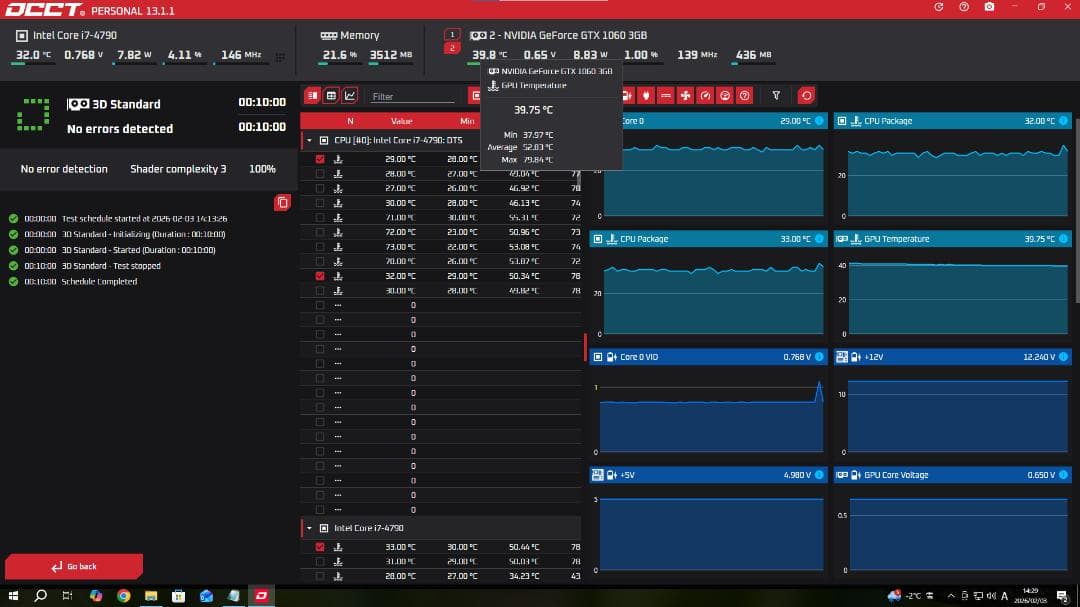Click the power plug filter icon
Image resolution: width=1080 pixels, height=607 pixels.
(647, 96)
